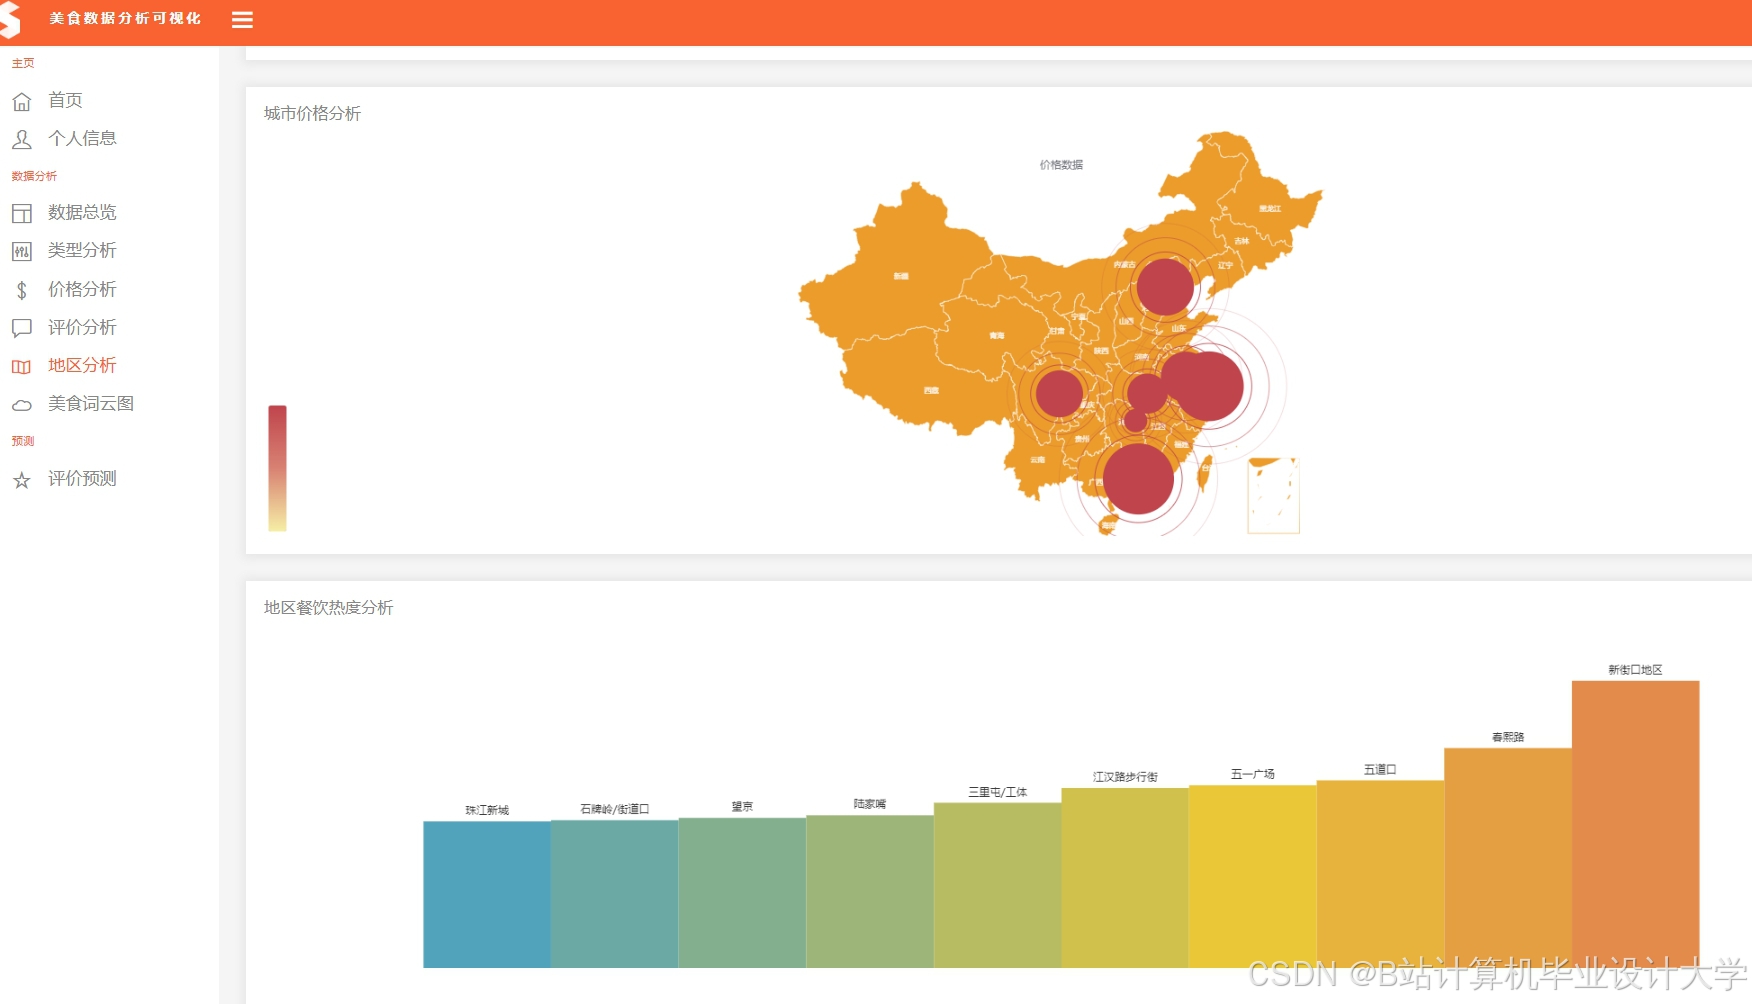This screenshot has width=1752, height=1004.
Task: Click the speech bubble icon for 评价分析
Action: 22,327
